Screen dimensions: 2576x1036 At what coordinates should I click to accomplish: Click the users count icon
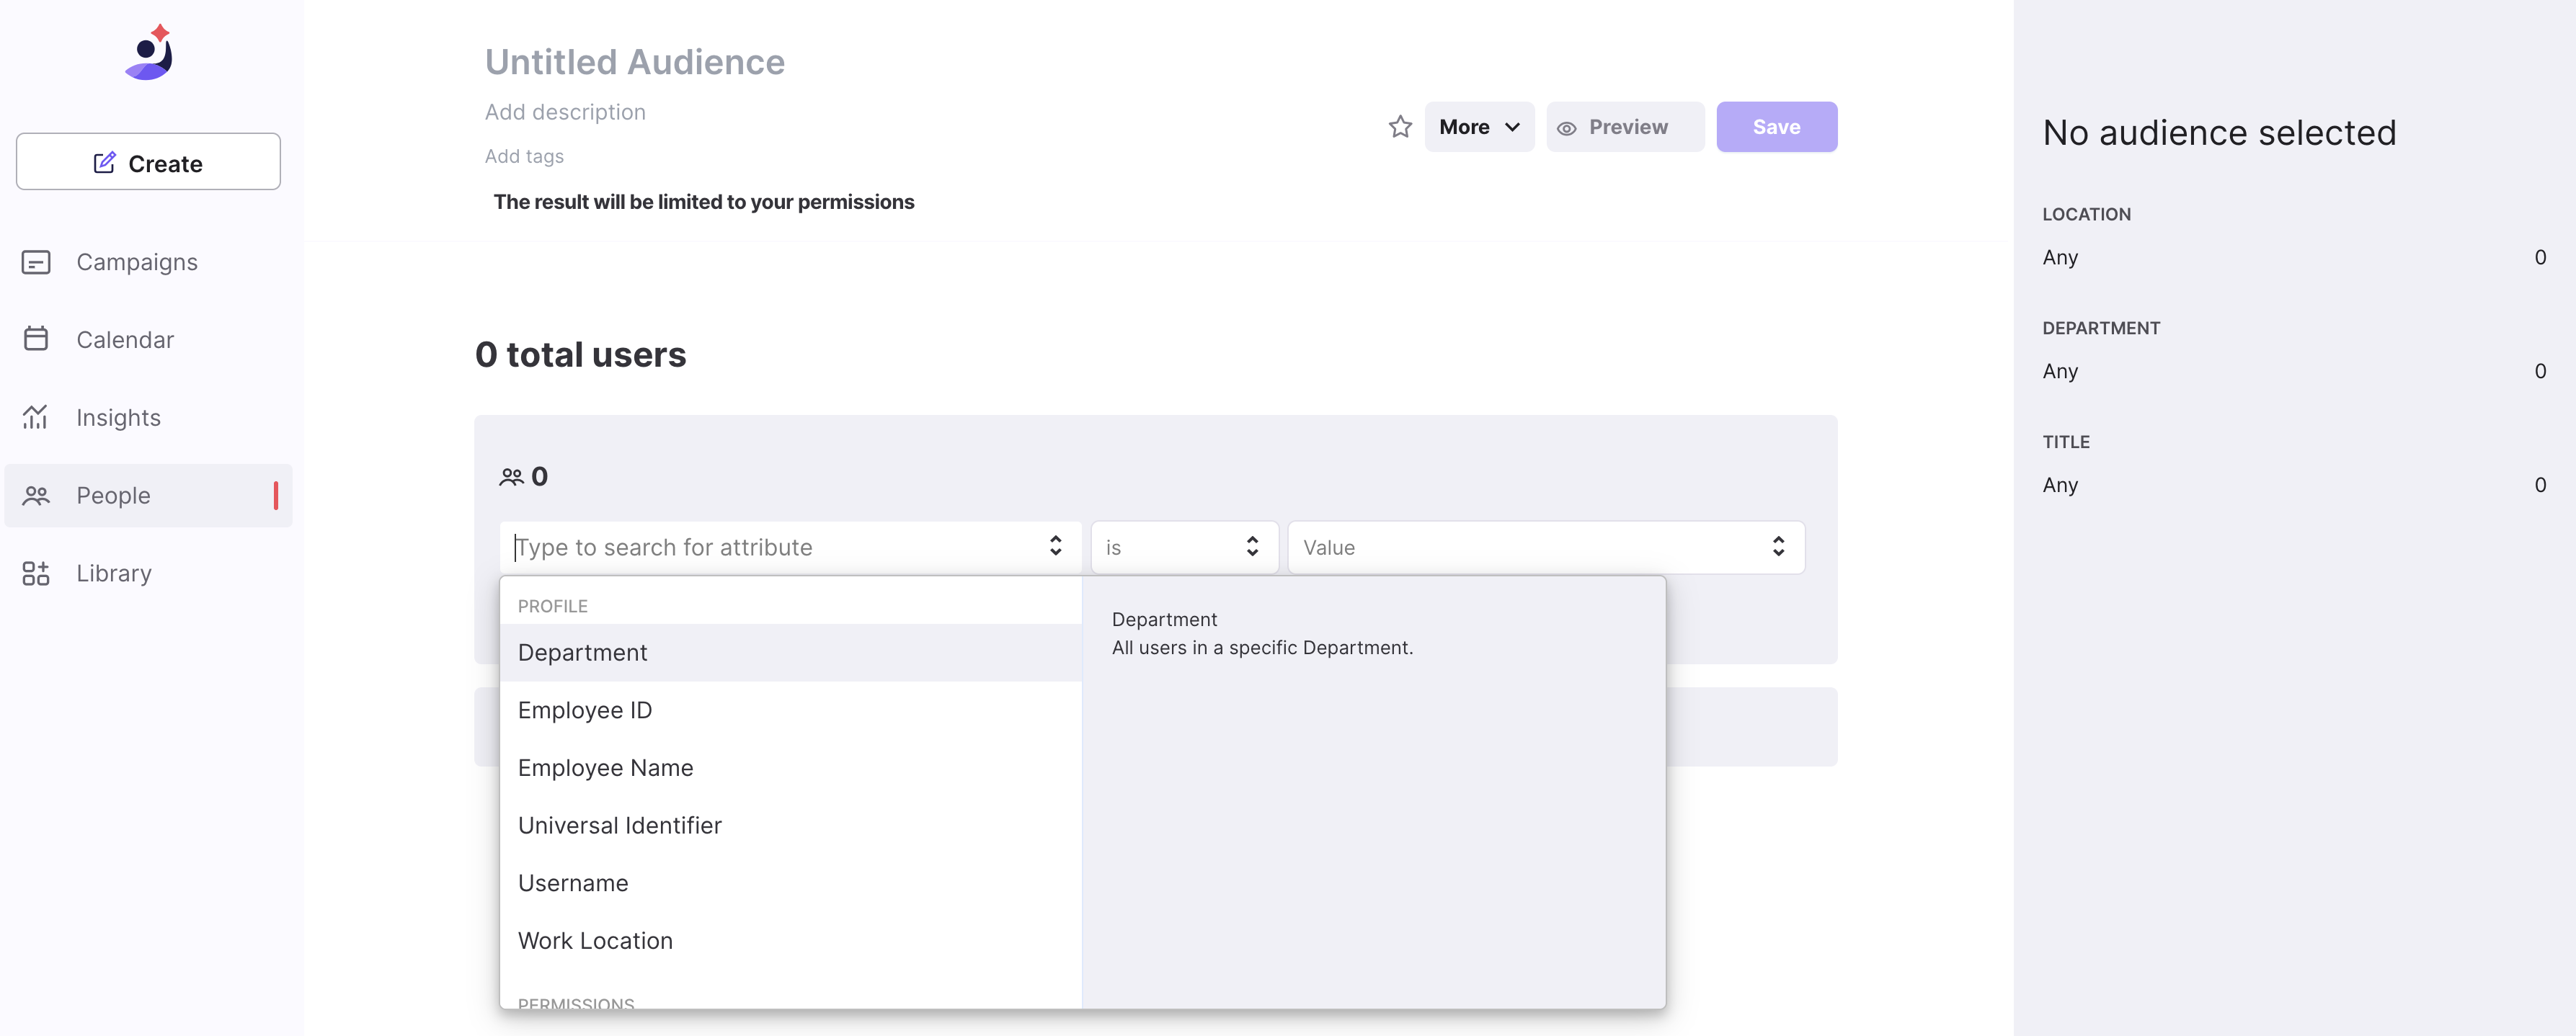[511, 477]
